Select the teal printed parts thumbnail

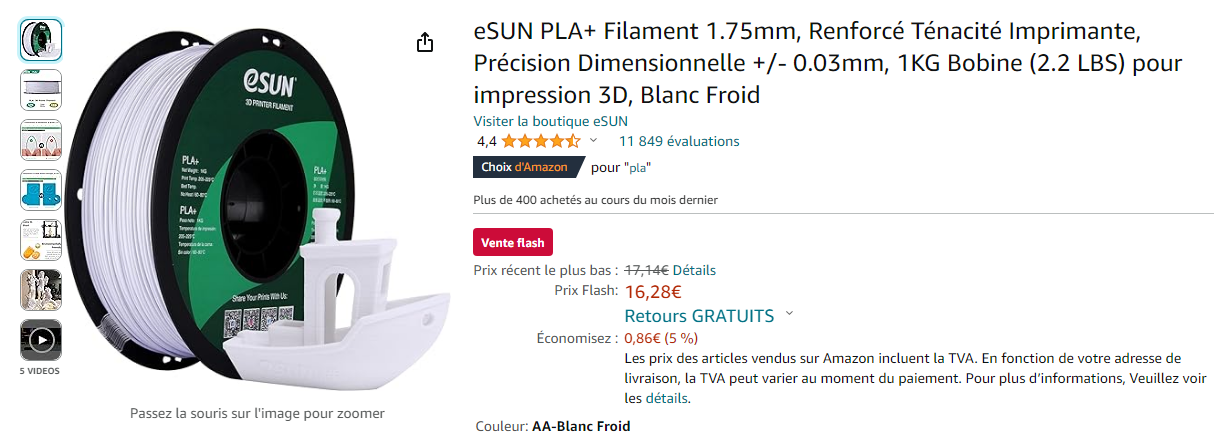click(x=41, y=189)
